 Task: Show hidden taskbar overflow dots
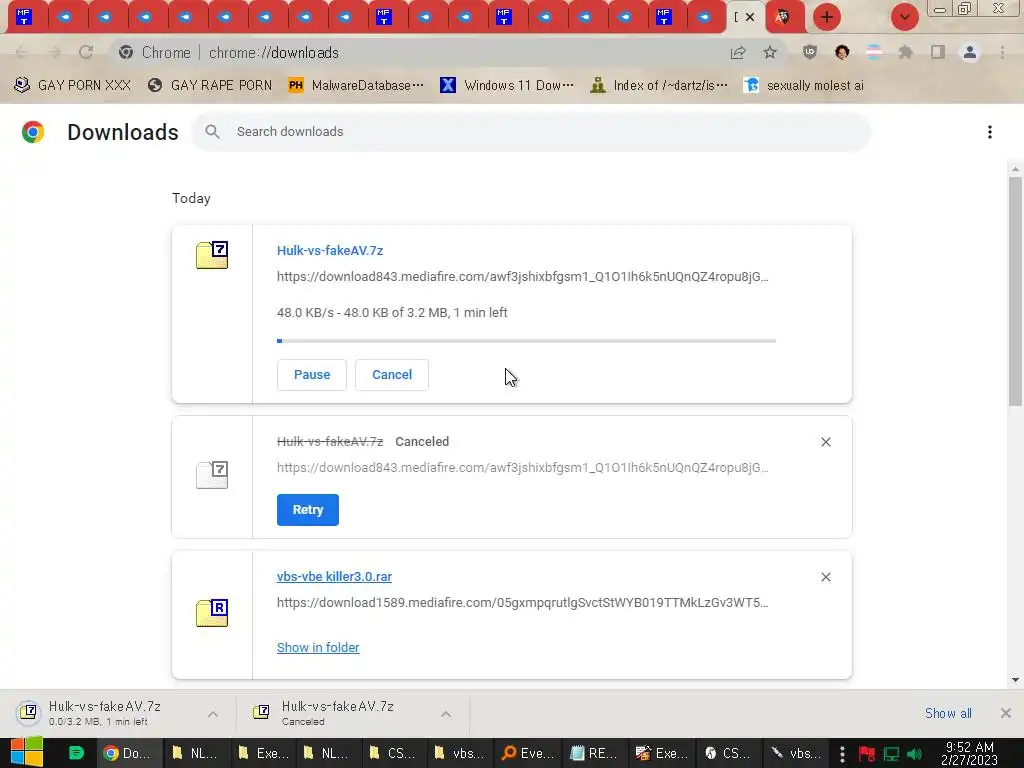click(x=842, y=753)
